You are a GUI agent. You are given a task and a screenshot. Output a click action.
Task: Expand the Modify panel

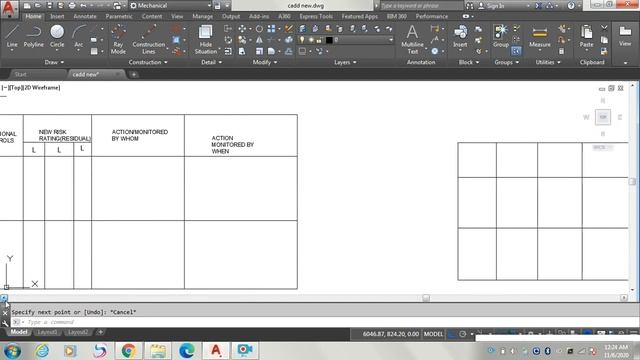[265, 62]
